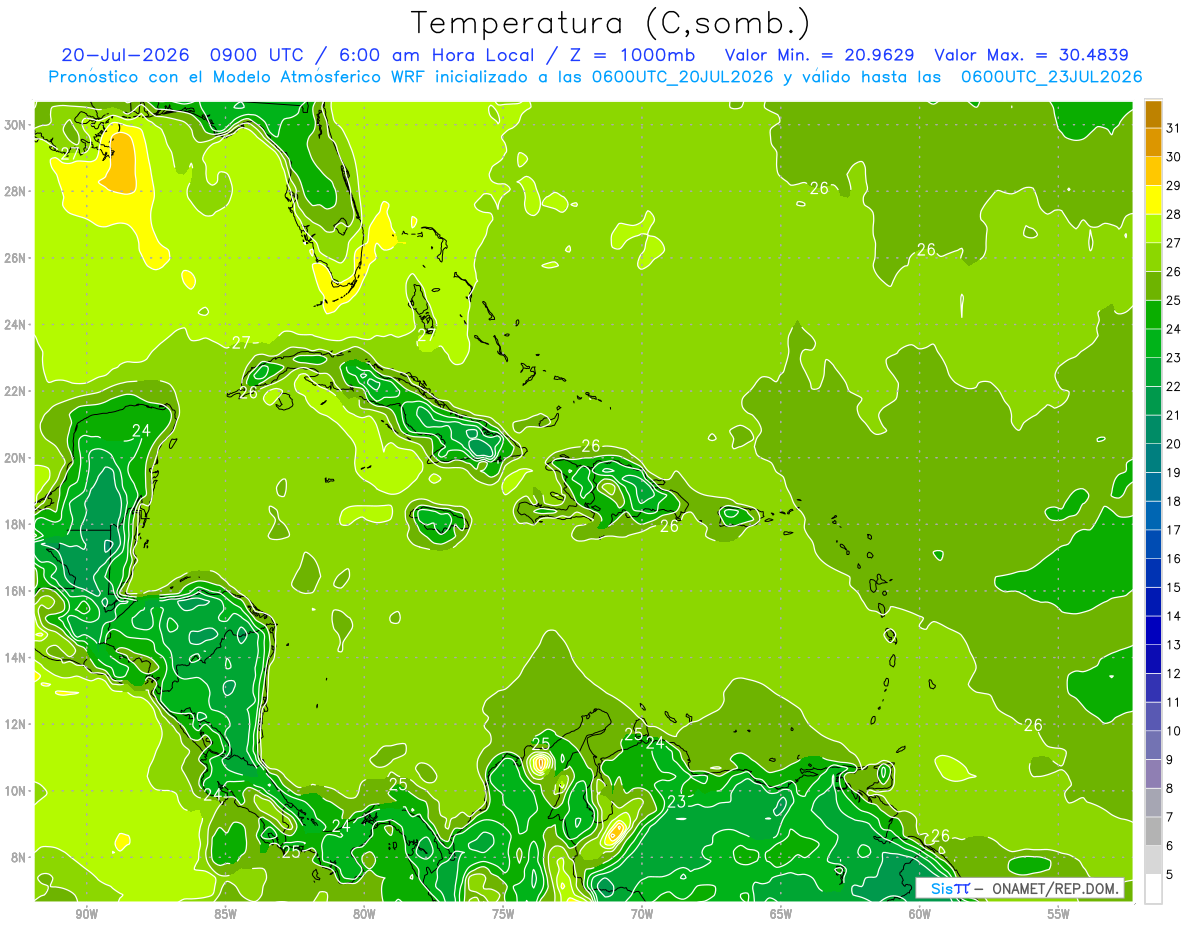Screen dimensions: 1200x927
Task: Click the 20N latitude axis label
Action: click(x=16, y=458)
